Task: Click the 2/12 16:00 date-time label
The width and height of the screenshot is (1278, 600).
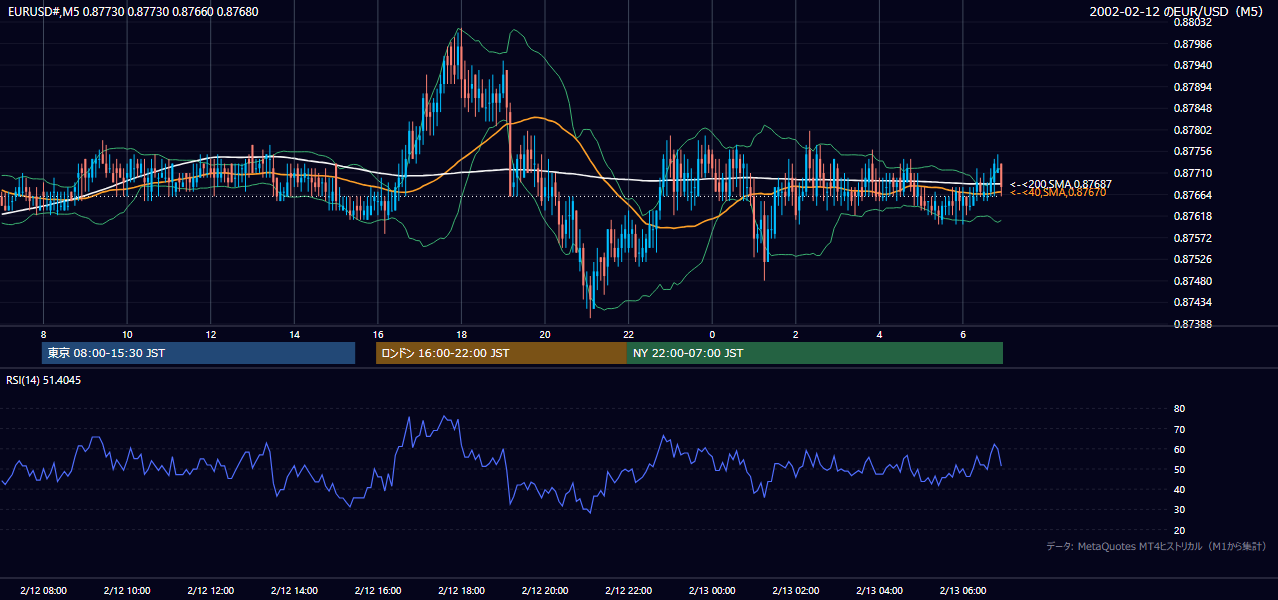Action: coord(378,591)
